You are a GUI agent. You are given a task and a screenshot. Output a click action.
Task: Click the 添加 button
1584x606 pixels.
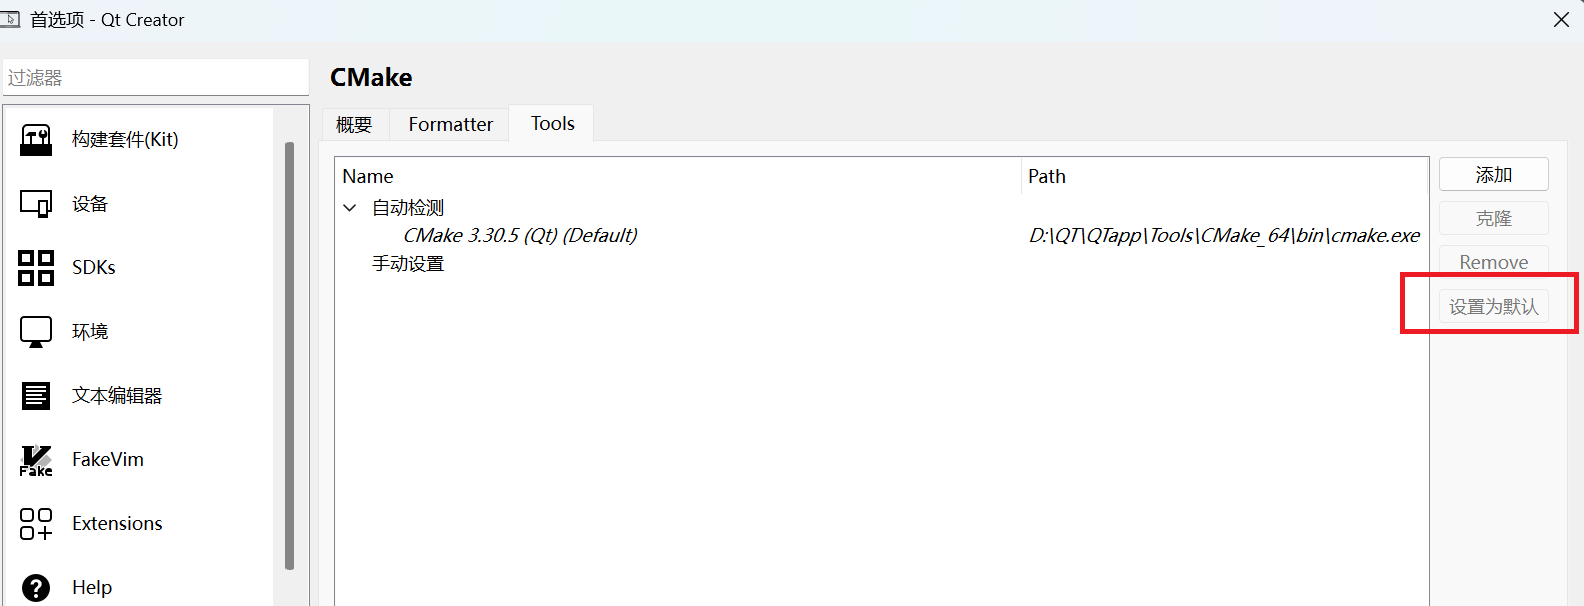point(1494,174)
